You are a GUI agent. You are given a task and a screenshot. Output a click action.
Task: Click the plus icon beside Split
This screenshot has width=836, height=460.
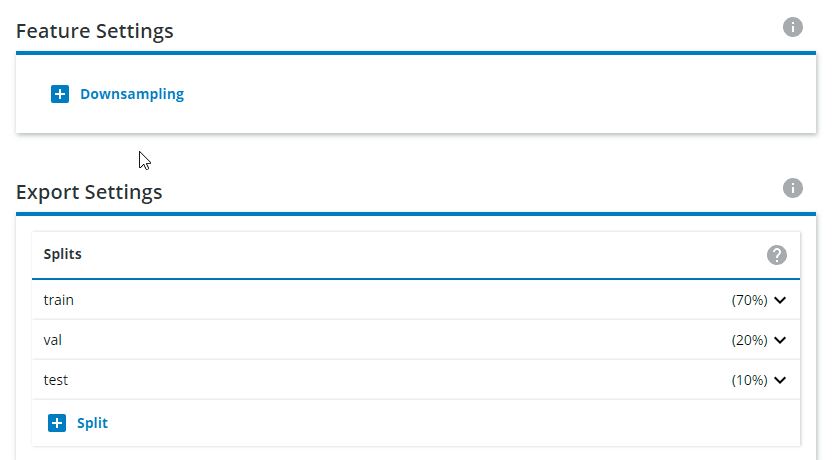(x=57, y=423)
